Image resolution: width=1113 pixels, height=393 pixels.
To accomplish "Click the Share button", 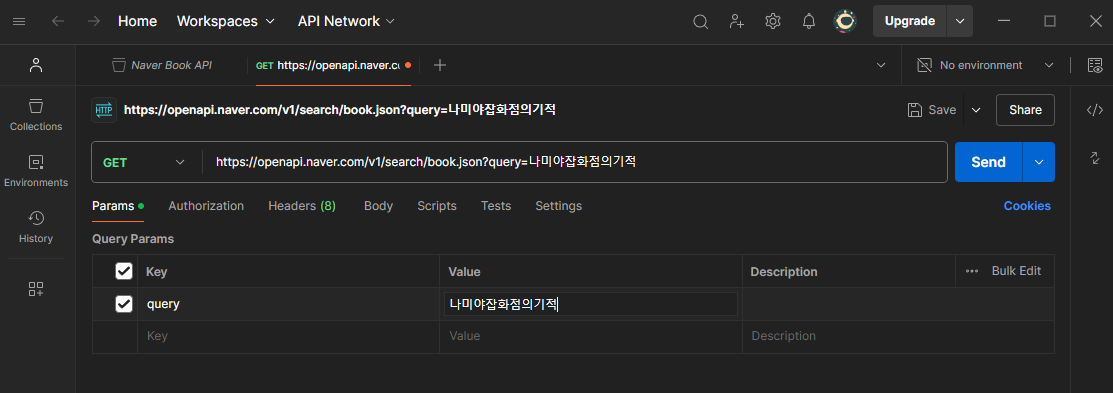I will coord(1025,110).
